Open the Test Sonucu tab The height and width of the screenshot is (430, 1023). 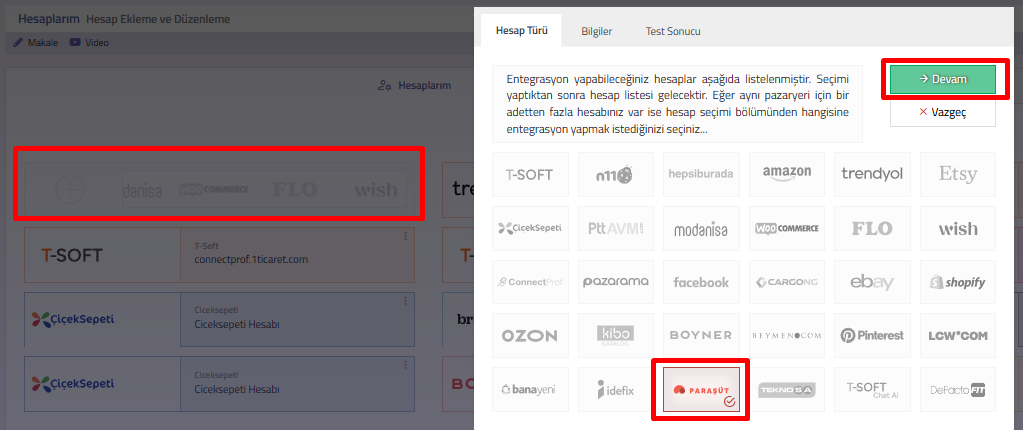coord(673,31)
